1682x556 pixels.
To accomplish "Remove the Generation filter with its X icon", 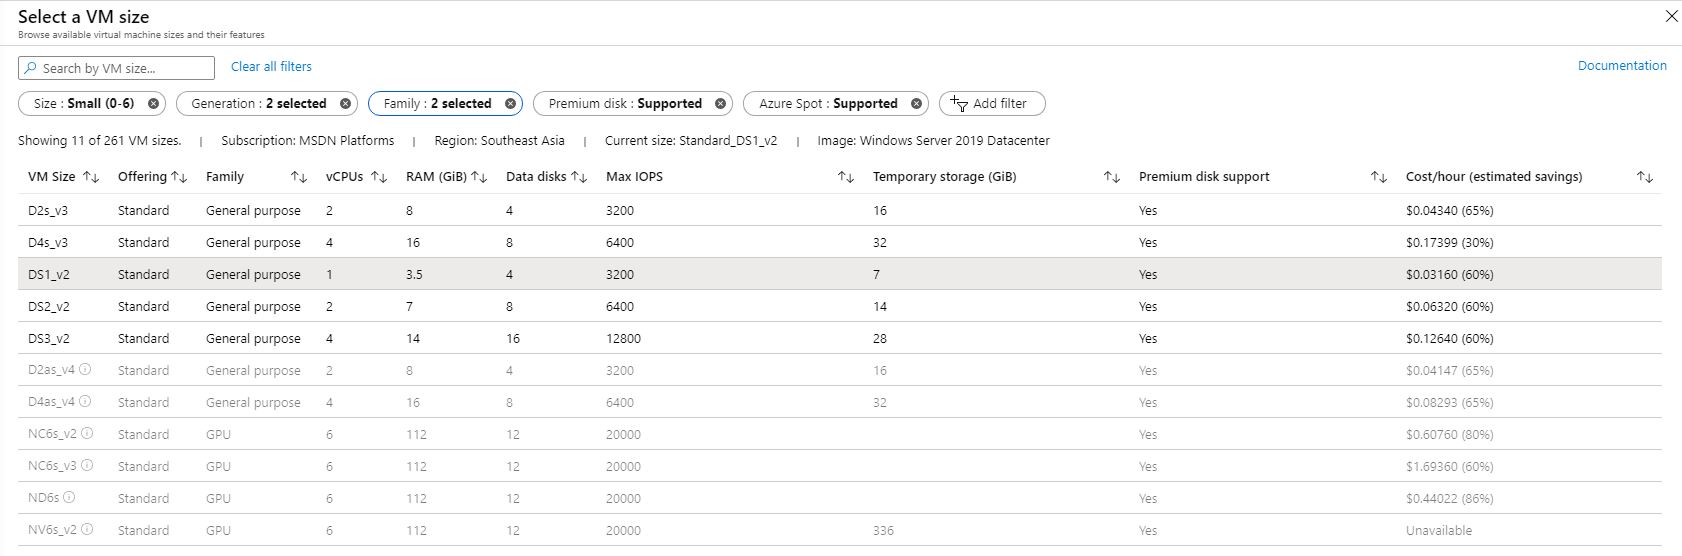I will (x=345, y=104).
